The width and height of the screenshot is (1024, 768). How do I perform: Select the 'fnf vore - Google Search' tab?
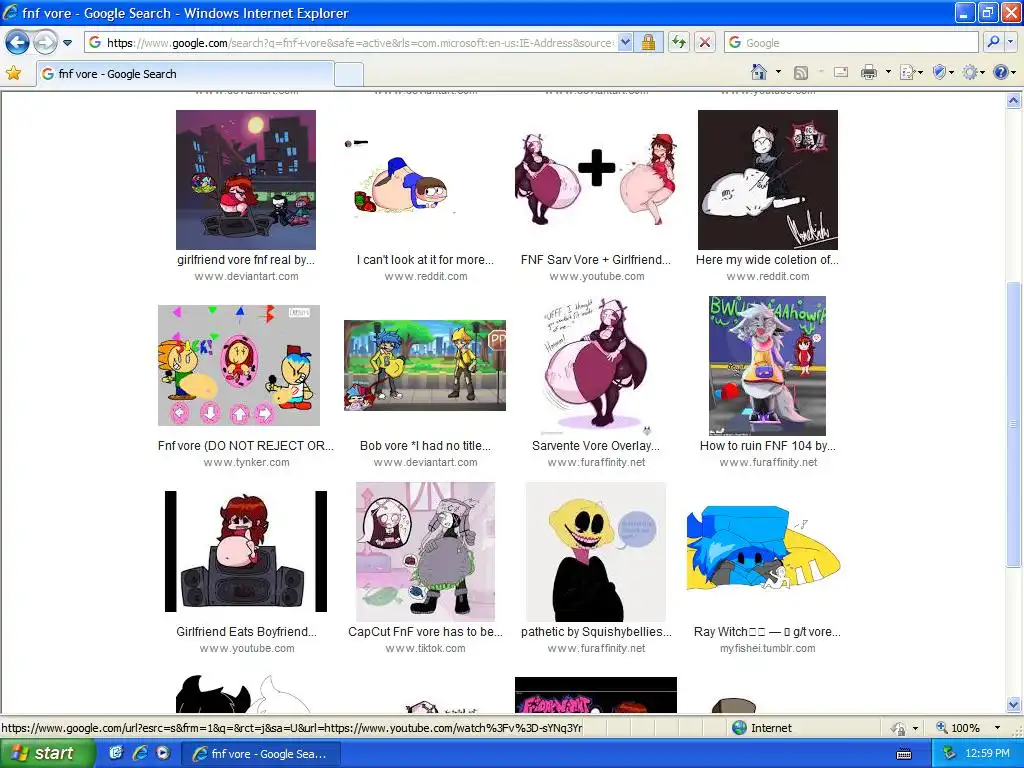coord(185,74)
